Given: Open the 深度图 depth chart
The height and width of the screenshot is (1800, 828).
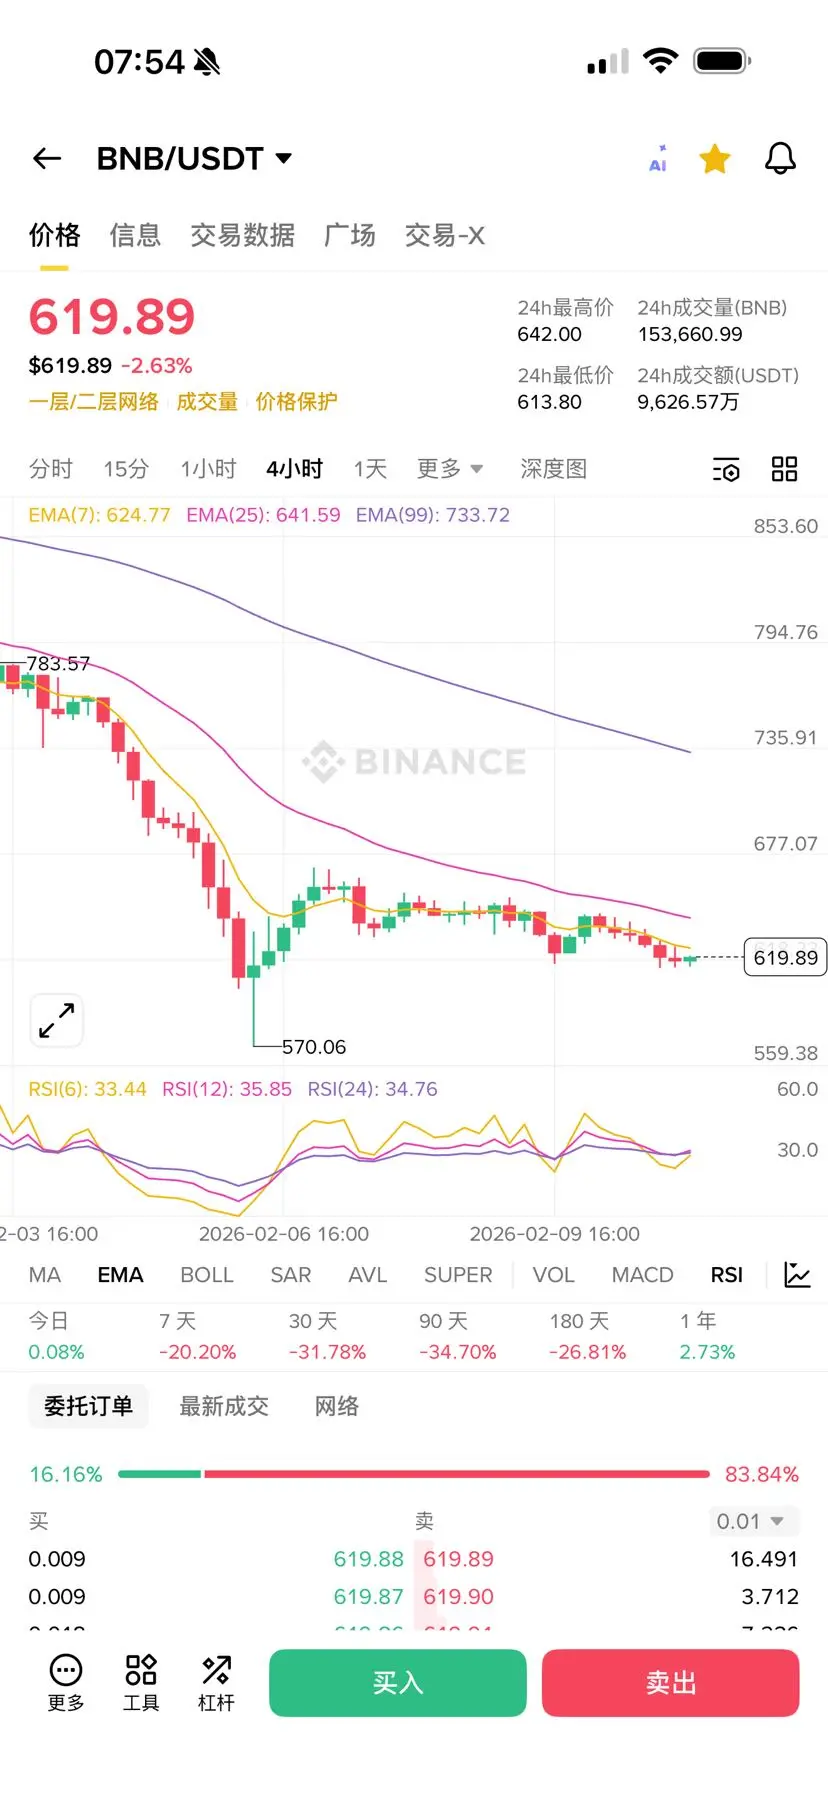Looking at the screenshot, I should pyautogui.click(x=553, y=469).
